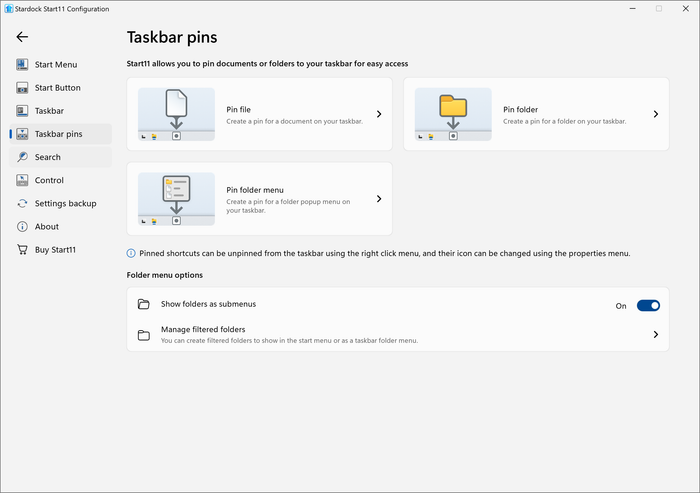Open the About info icon
Screen dimensions: 700x493
coord(22,226)
